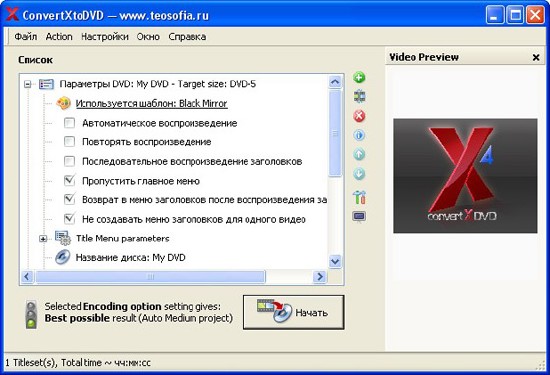This screenshot has height=375, width=550.
Task: Click the merge video clips icon
Action: coord(359,96)
